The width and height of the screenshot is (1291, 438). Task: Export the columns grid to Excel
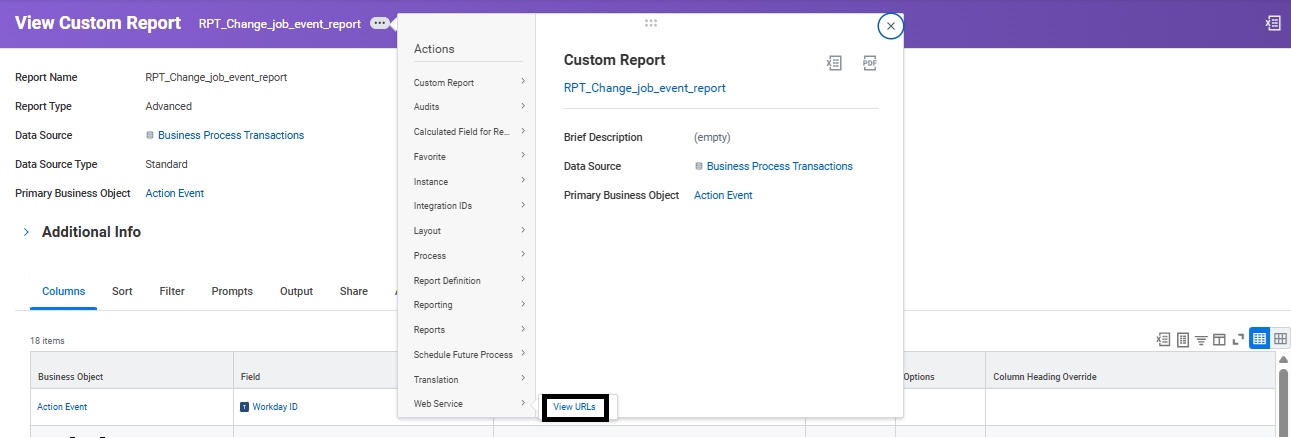coord(1163,339)
